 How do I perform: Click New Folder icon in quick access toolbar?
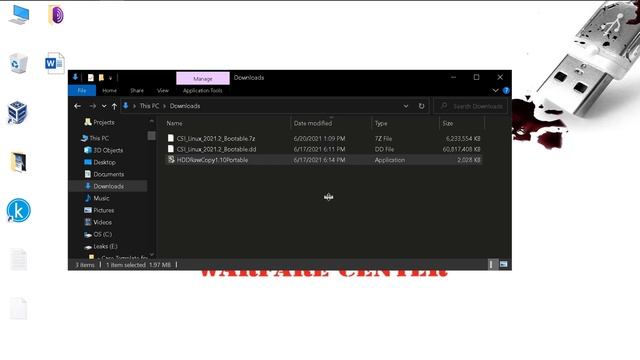[x=101, y=78]
